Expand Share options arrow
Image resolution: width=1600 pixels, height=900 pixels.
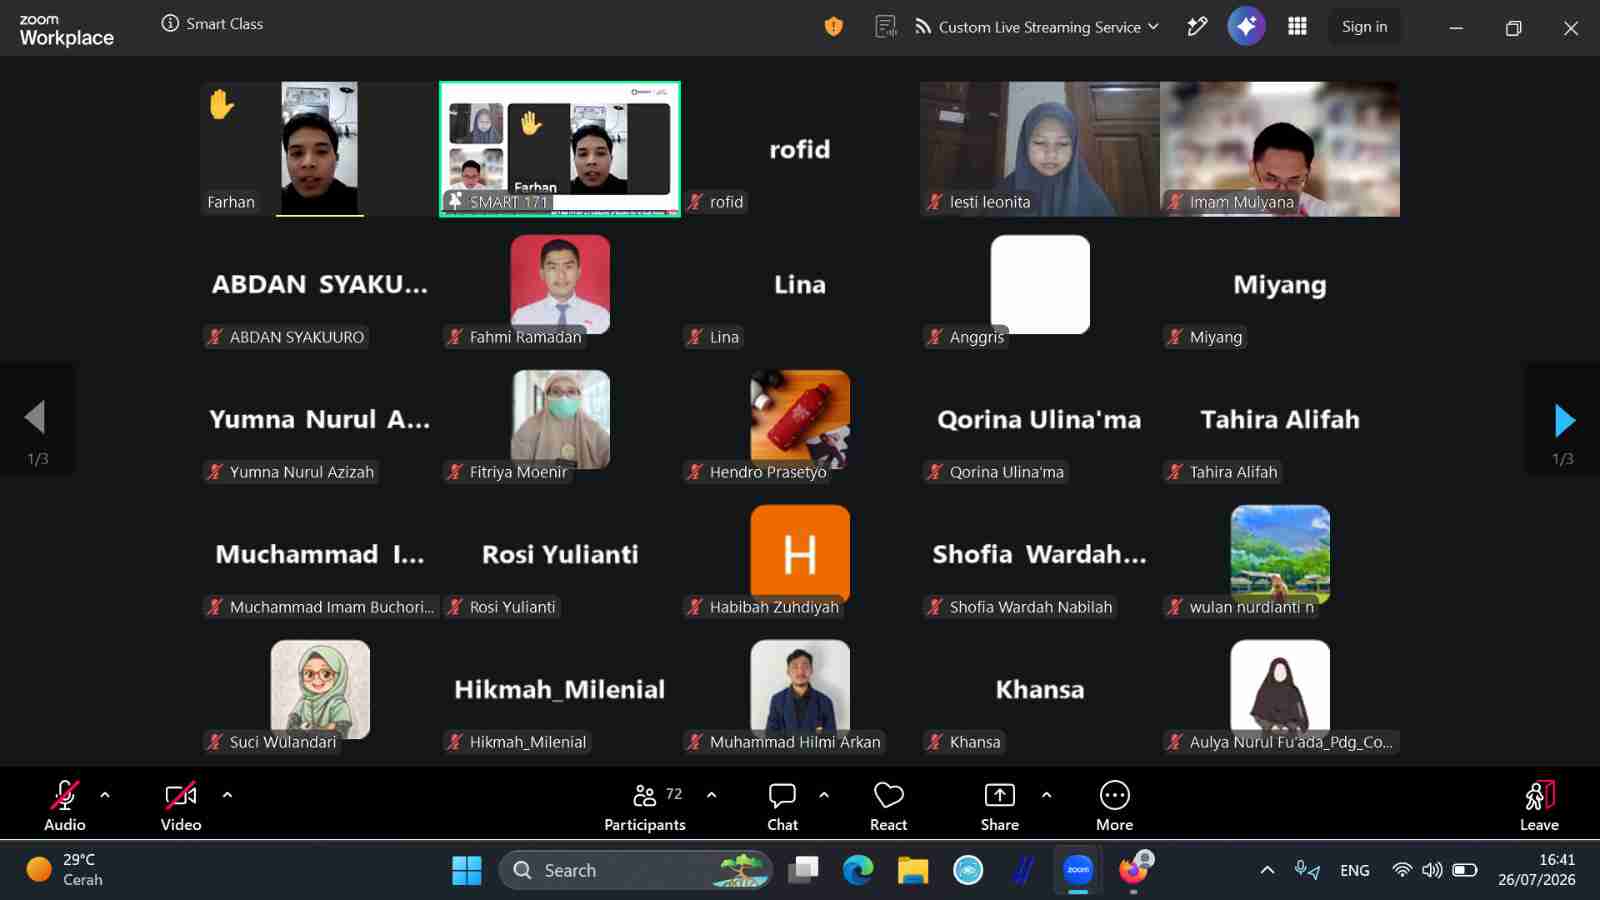tap(1046, 795)
